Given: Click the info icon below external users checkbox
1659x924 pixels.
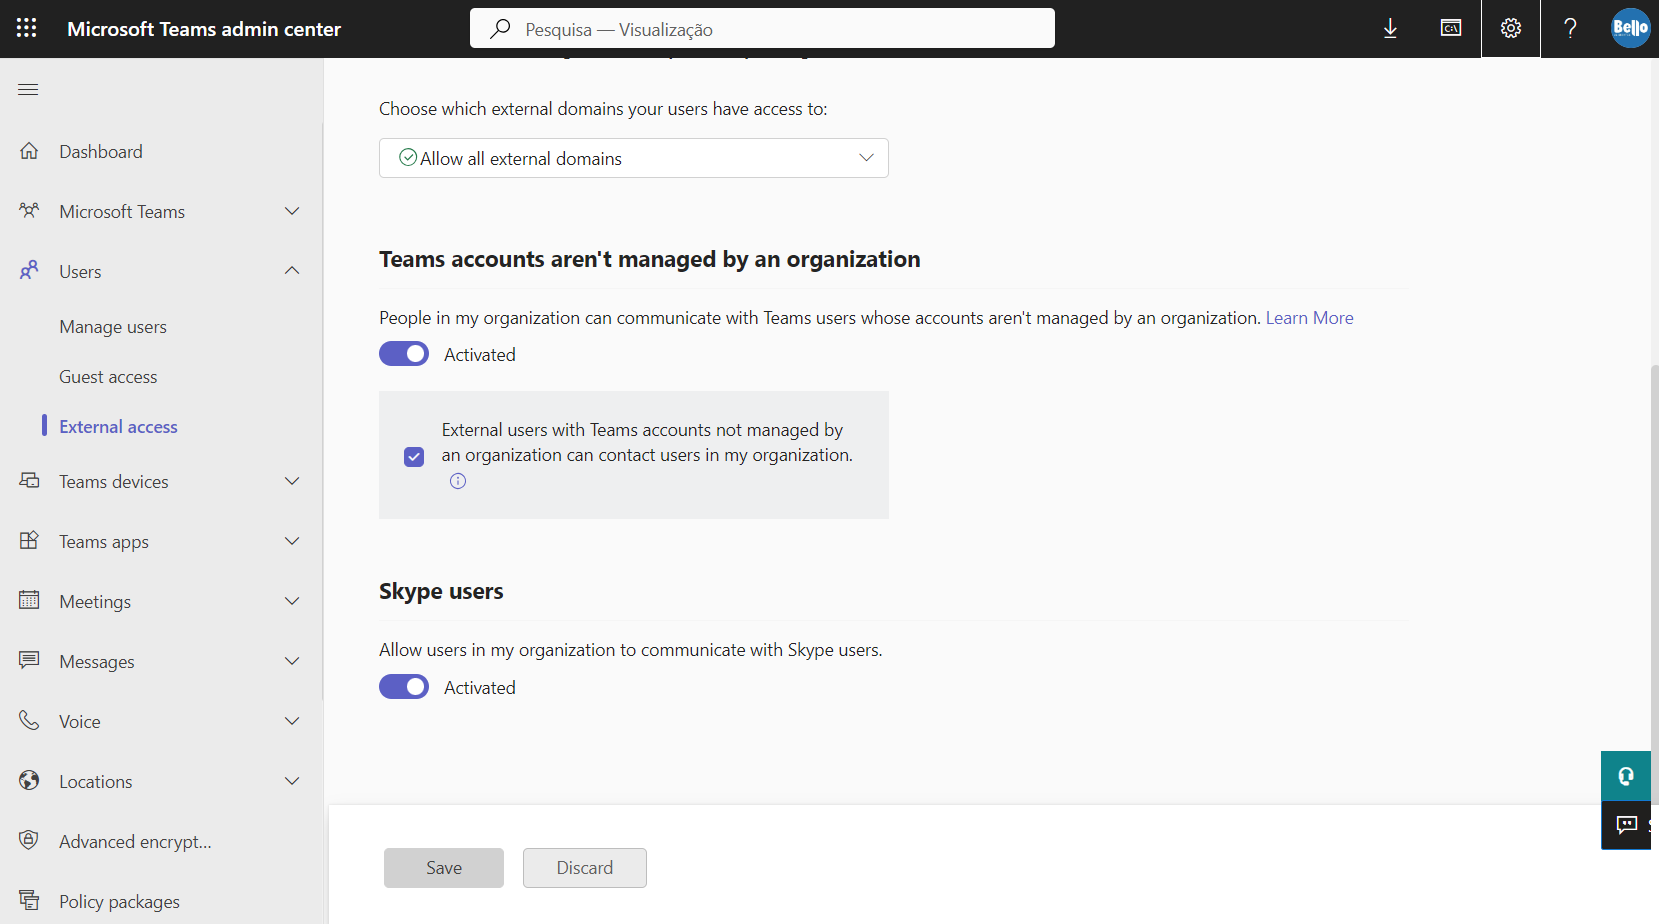Looking at the screenshot, I should (458, 481).
